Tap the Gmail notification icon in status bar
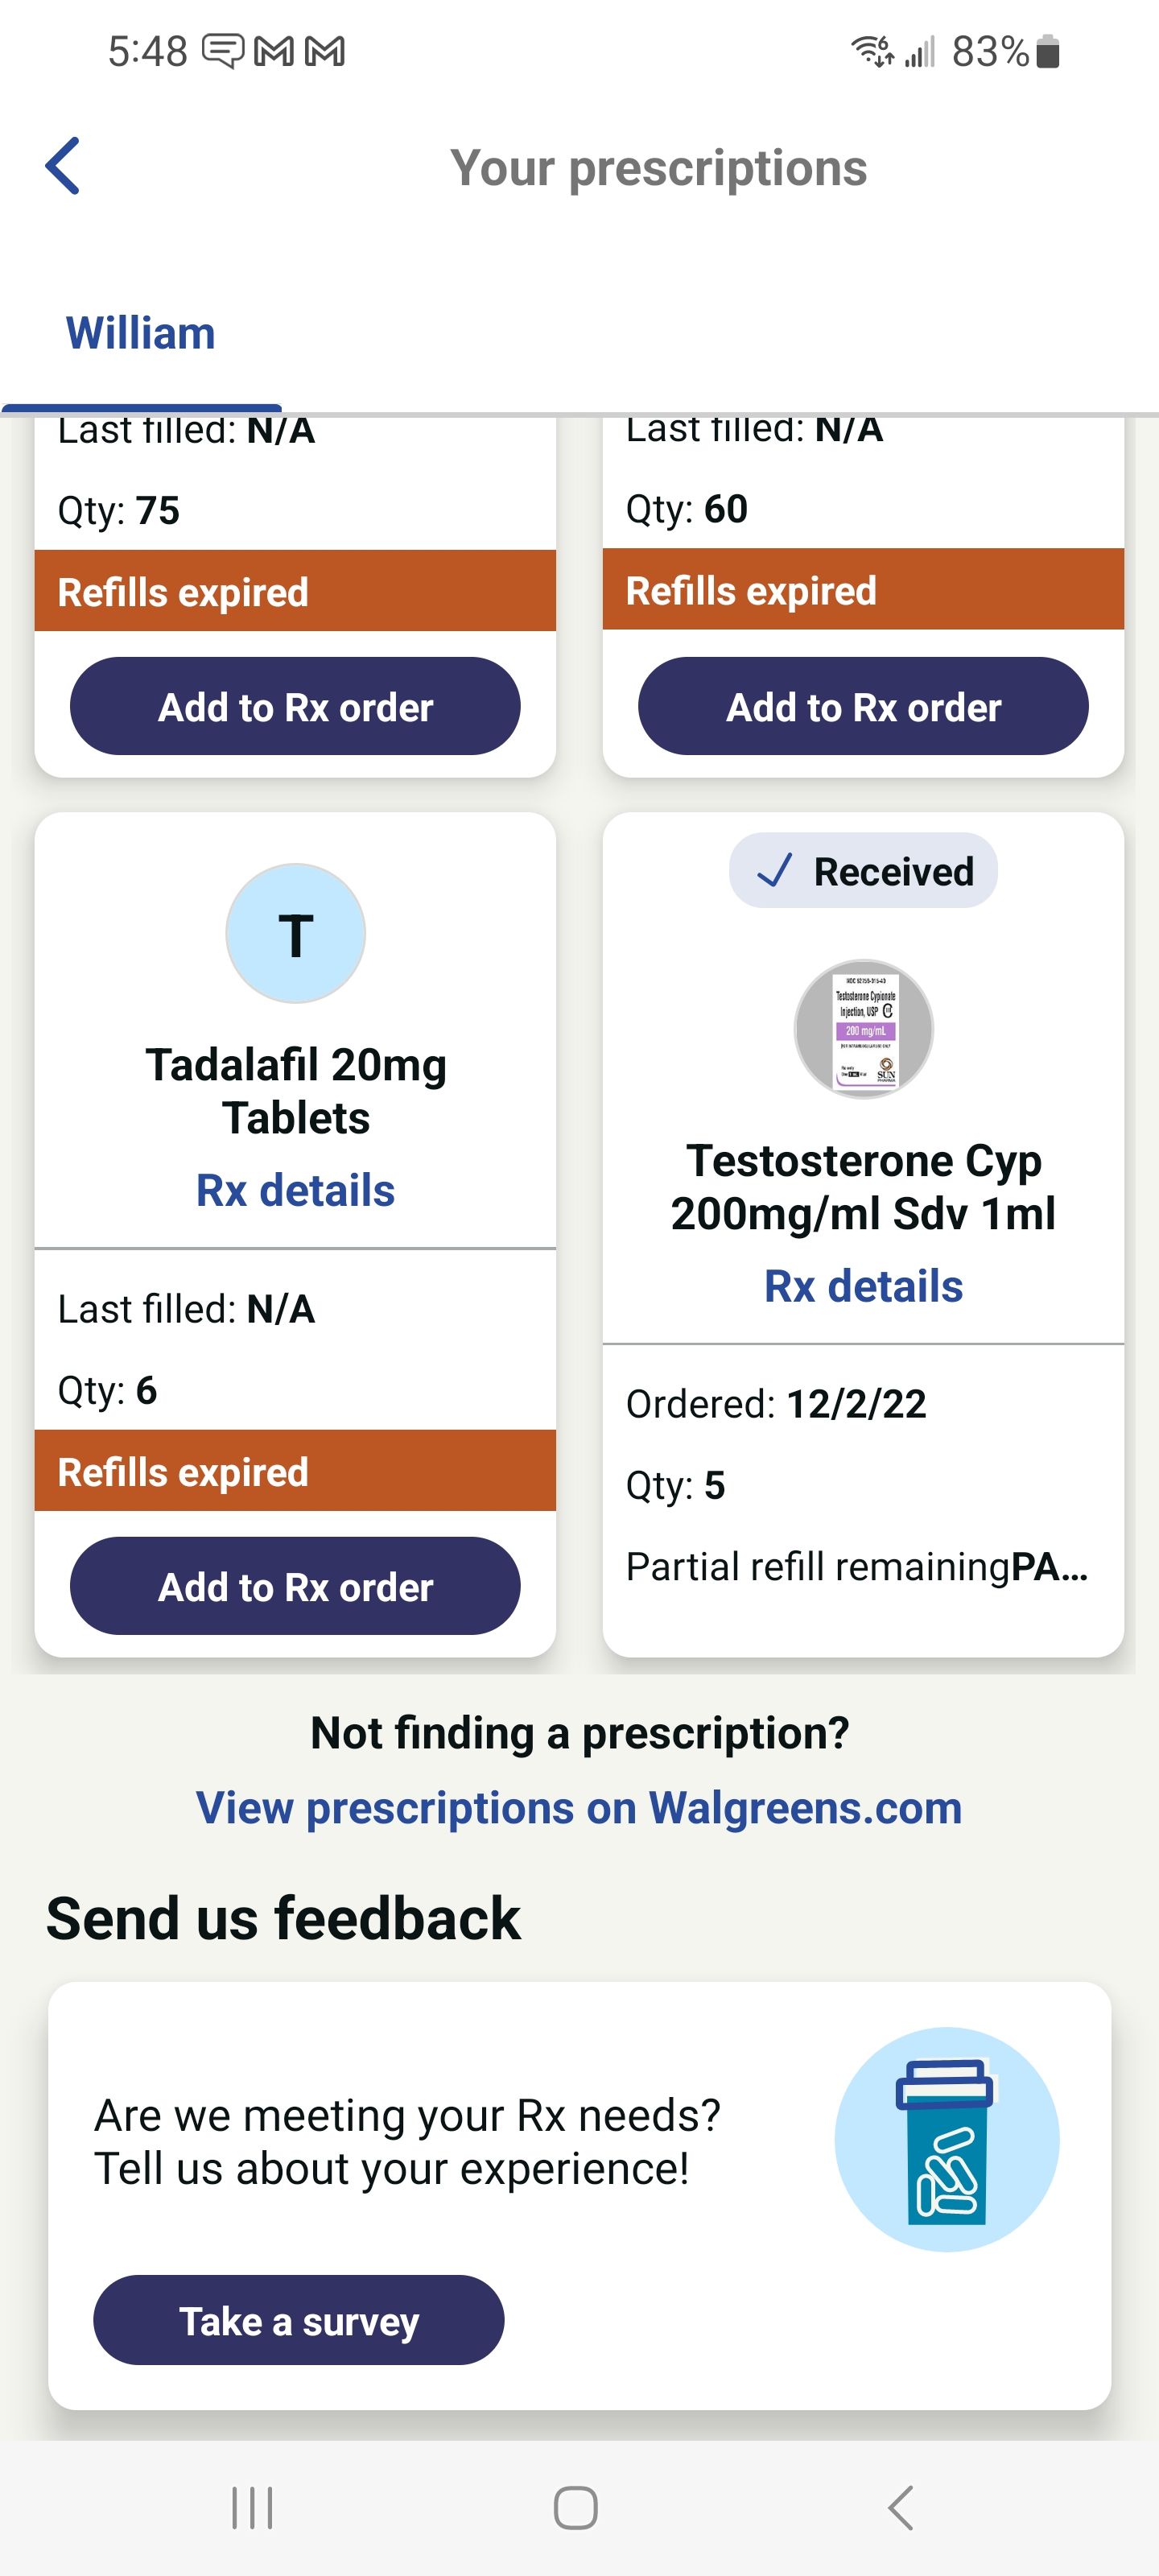Viewport: 1159px width, 2576px height. point(274,51)
